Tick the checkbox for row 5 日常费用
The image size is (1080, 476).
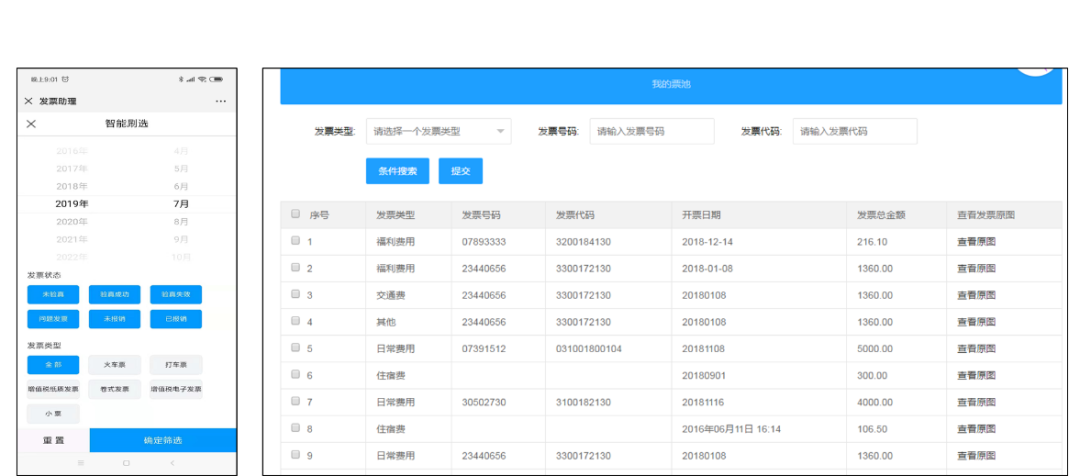point(295,348)
